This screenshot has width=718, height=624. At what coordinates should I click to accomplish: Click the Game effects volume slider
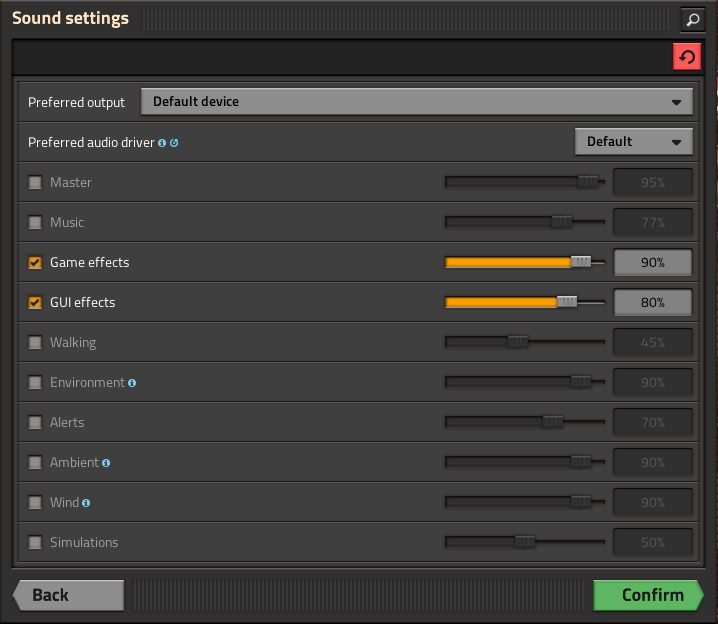pos(510,262)
